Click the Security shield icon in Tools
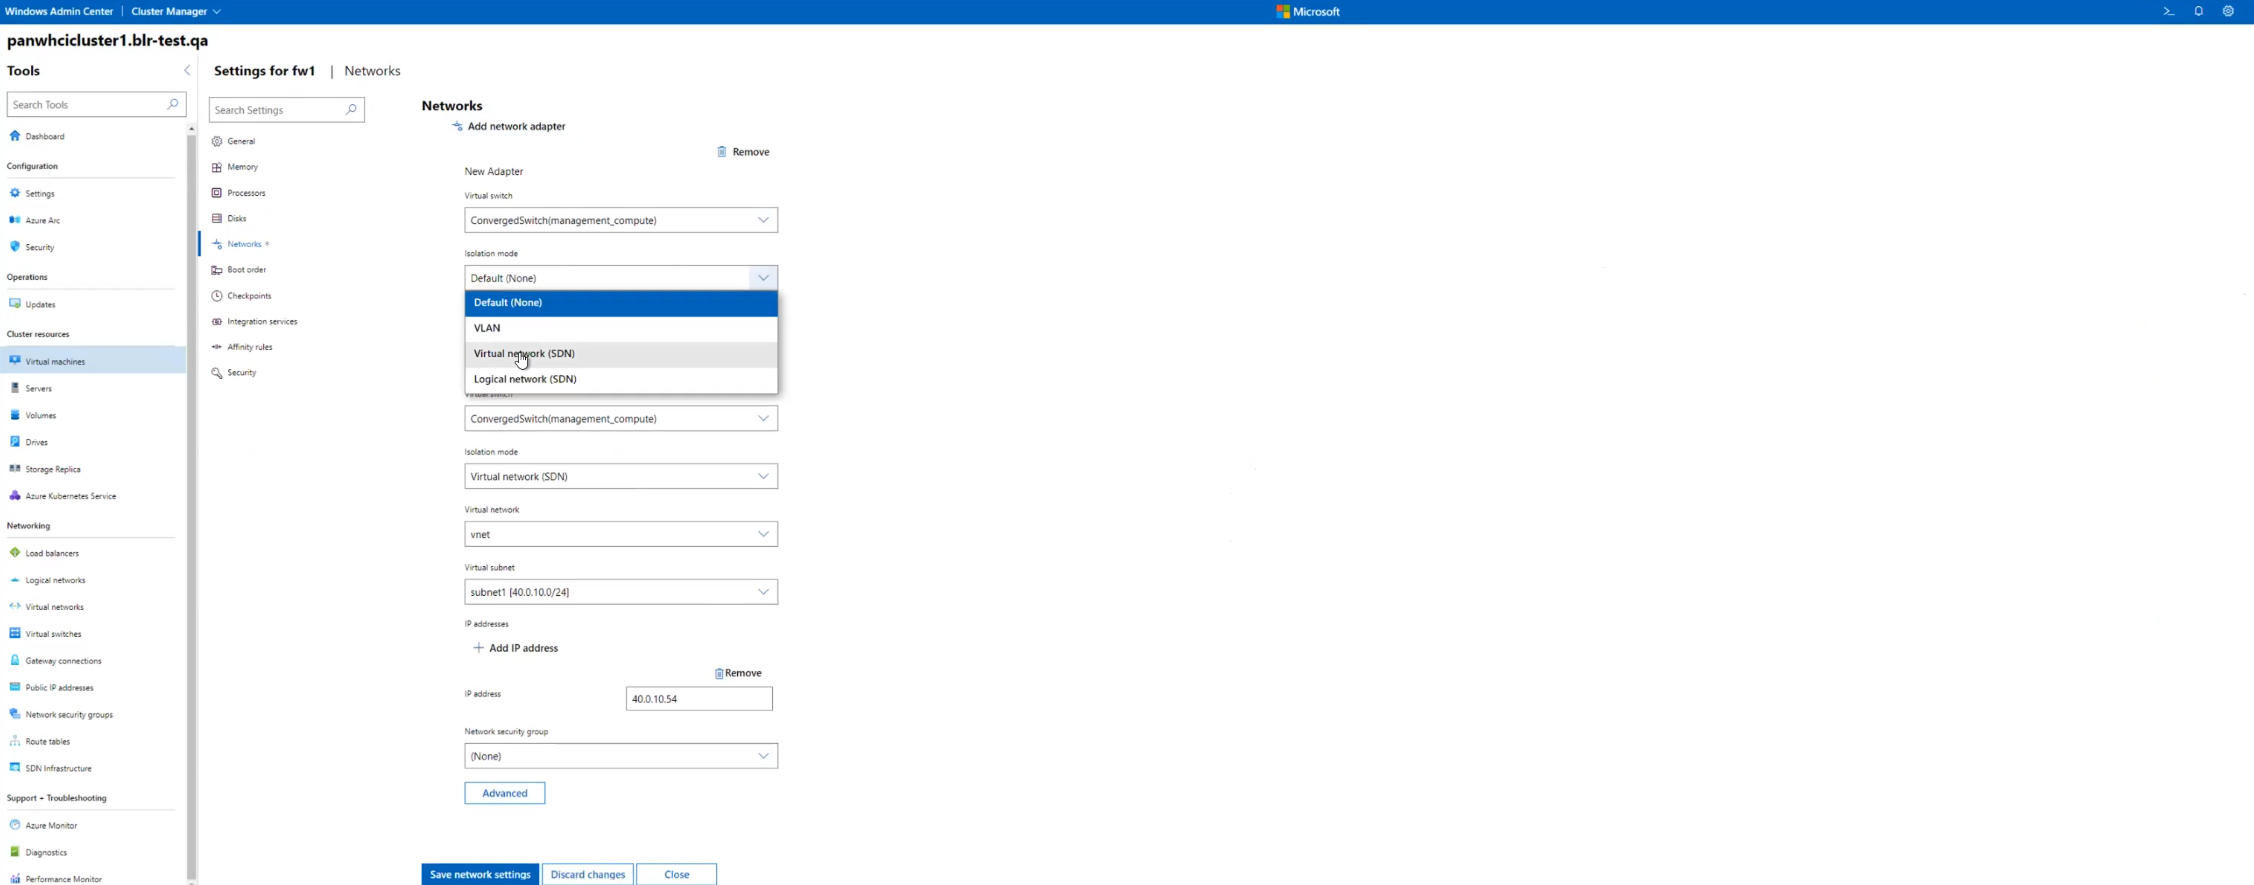This screenshot has width=2254, height=885. (x=15, y=247)
